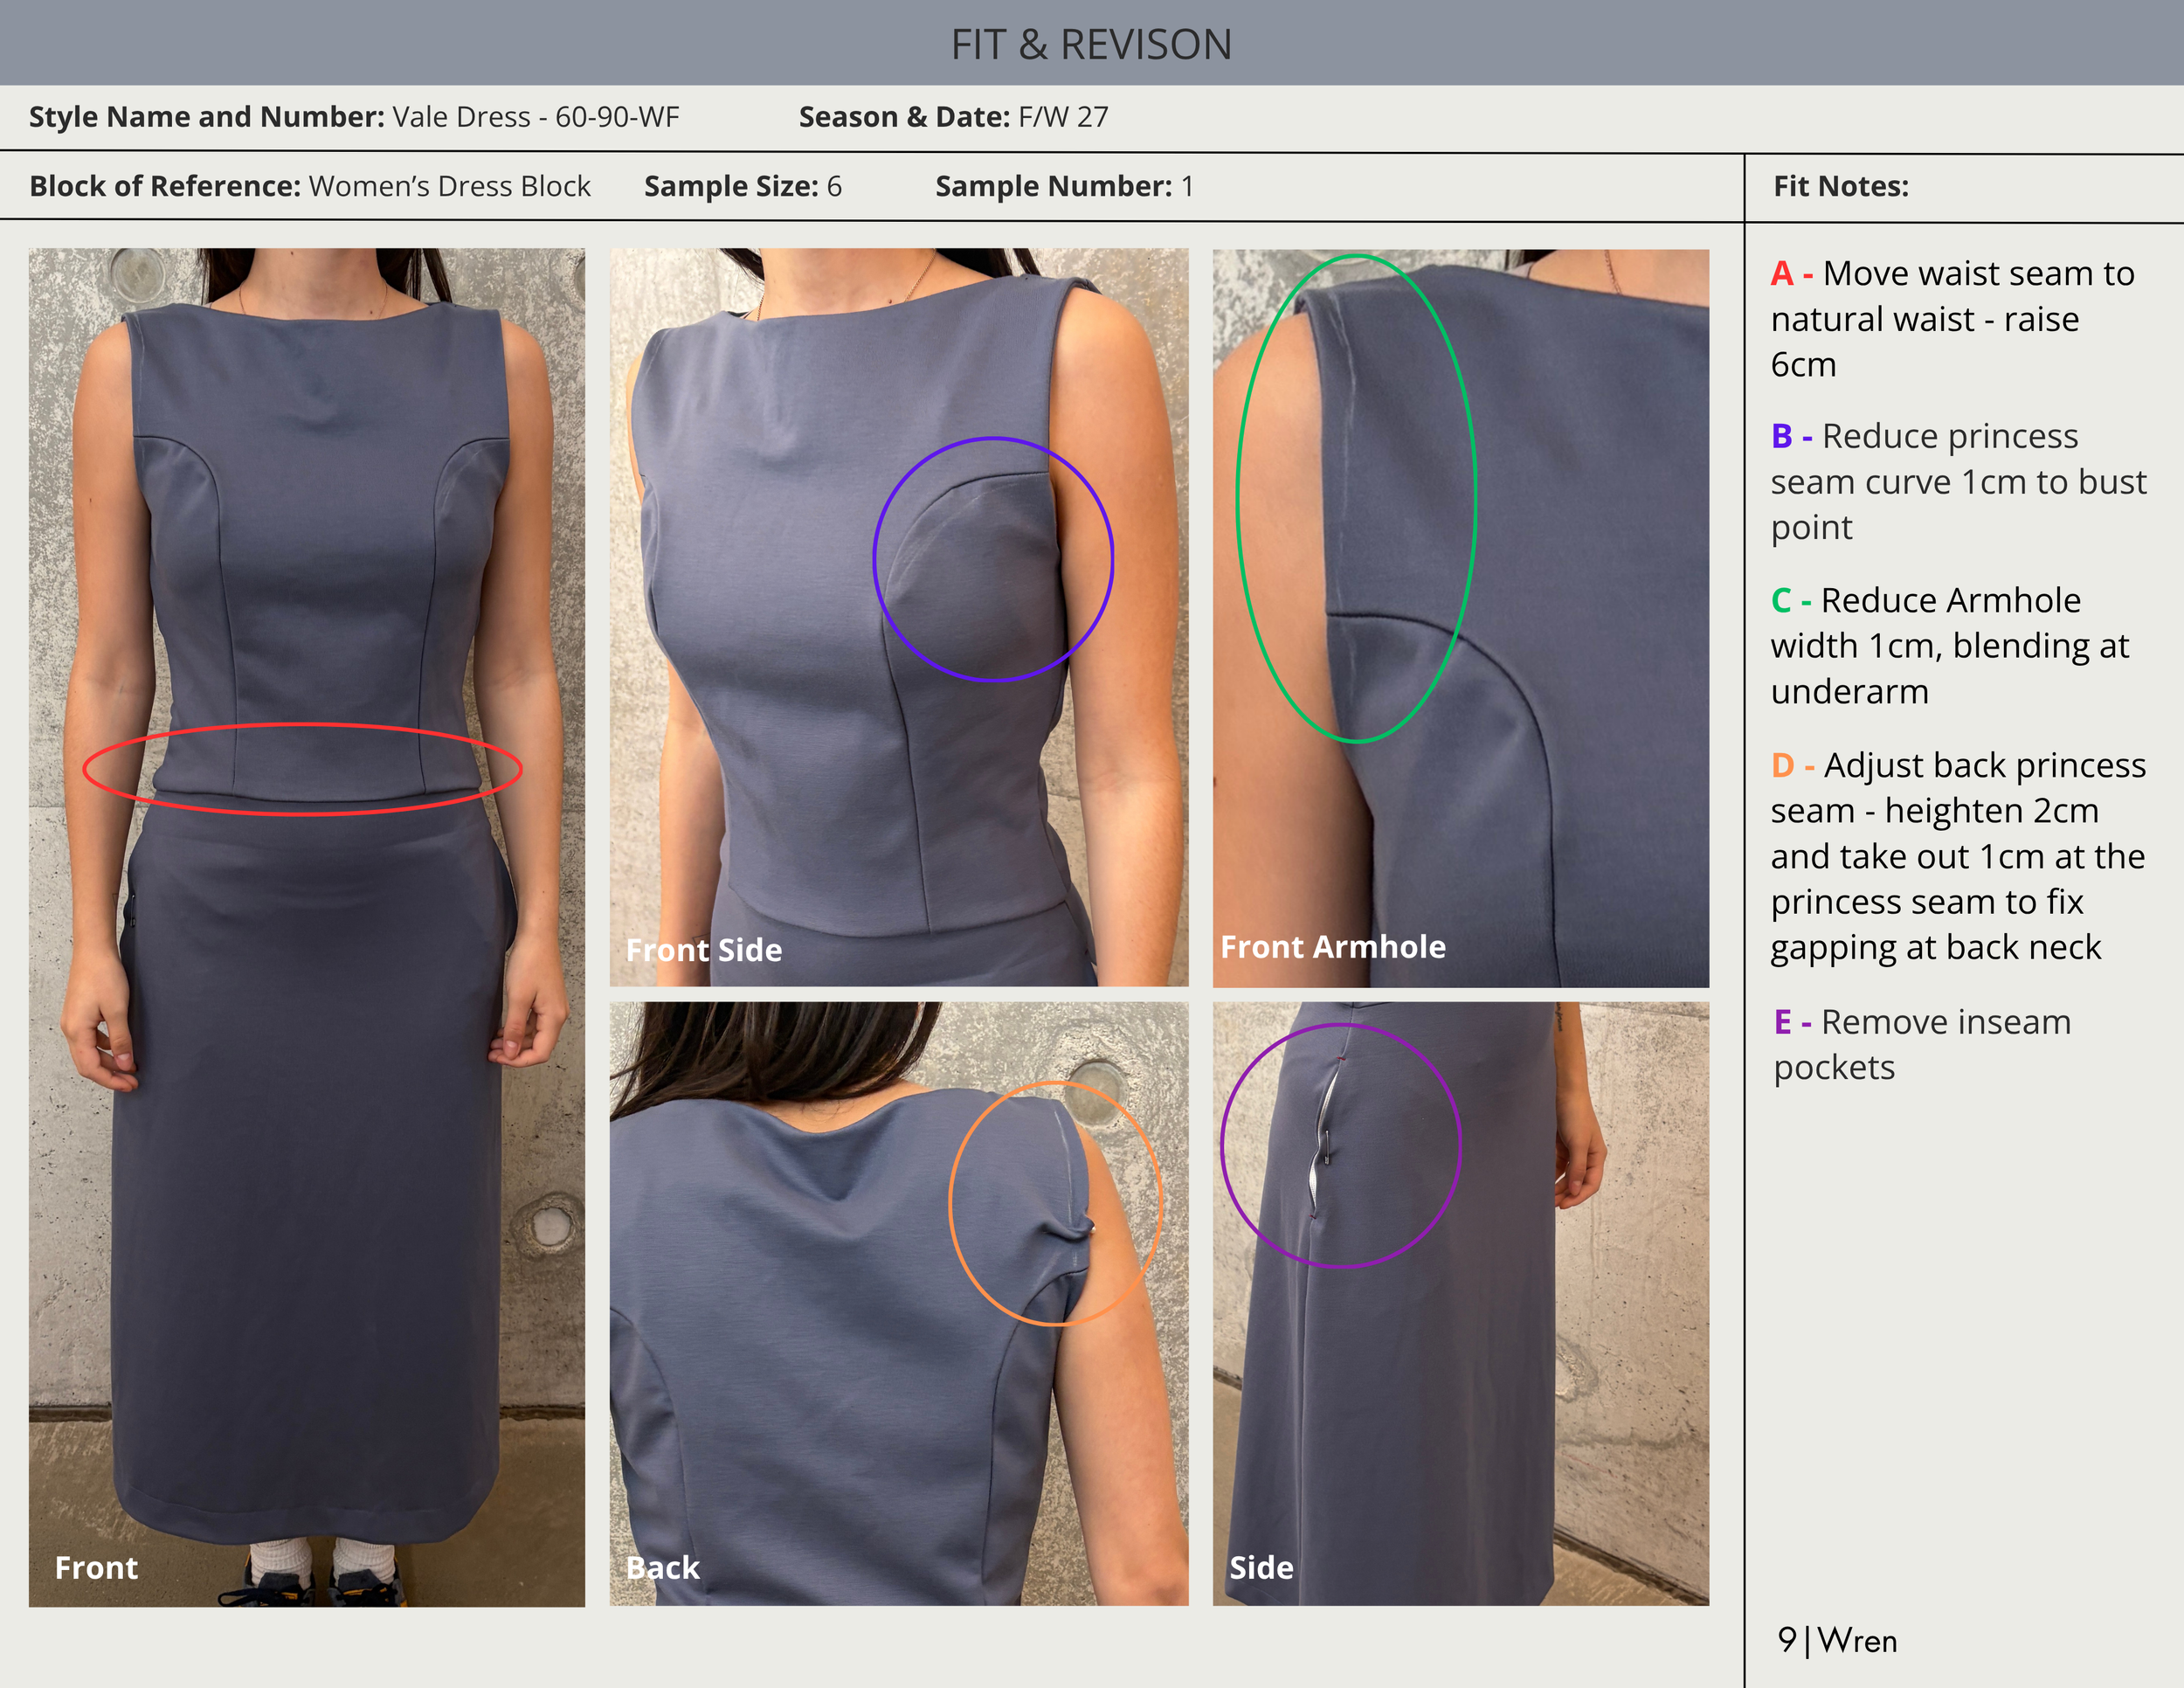Screen dimensions: 2184x1688
Task: Click the blue letter B marker
Action: coord(1781,437)
